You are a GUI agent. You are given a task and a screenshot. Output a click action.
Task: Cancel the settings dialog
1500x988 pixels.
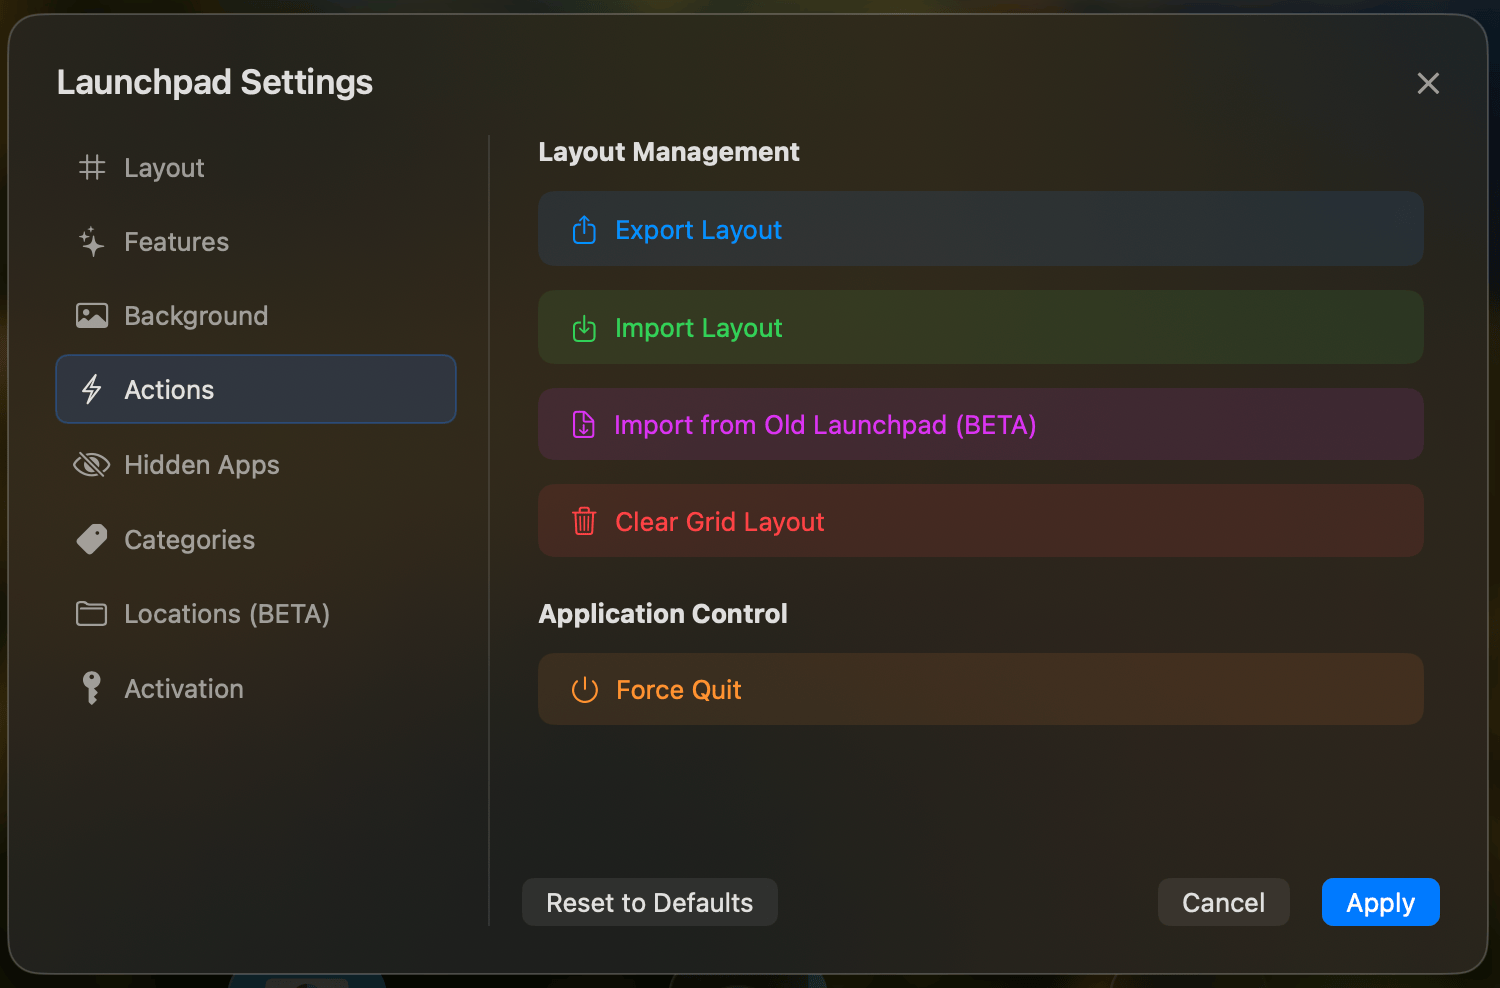(x=1223, y=902)
